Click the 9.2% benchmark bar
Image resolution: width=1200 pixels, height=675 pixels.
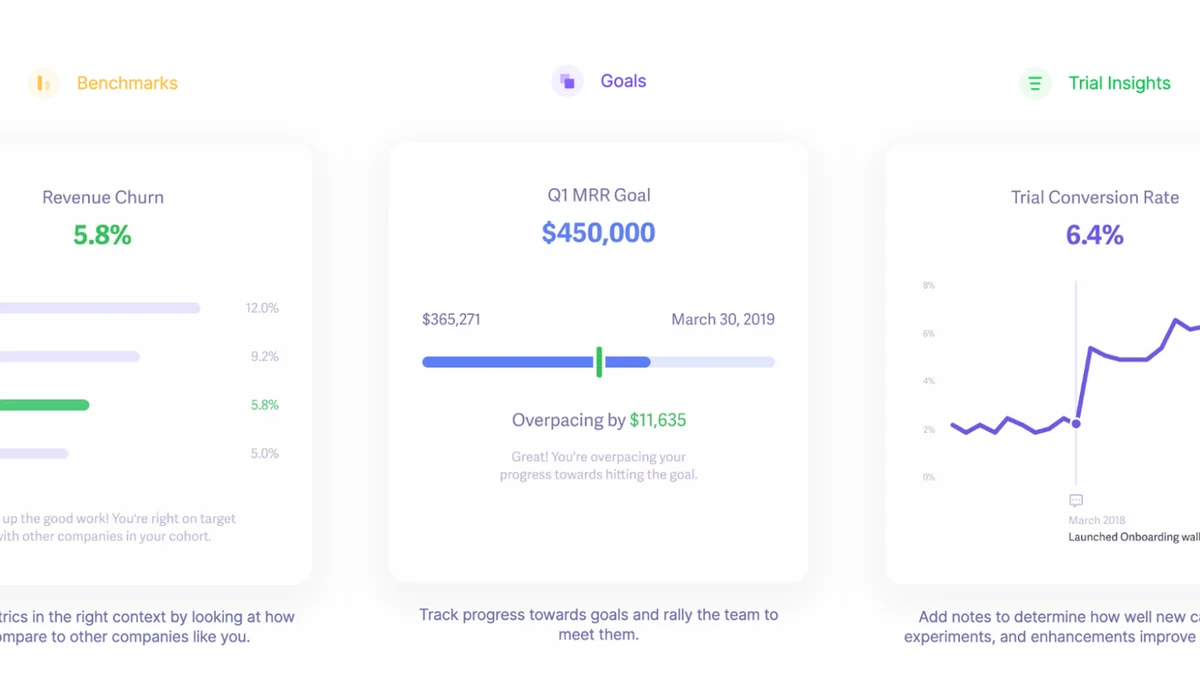coord(70,356)
